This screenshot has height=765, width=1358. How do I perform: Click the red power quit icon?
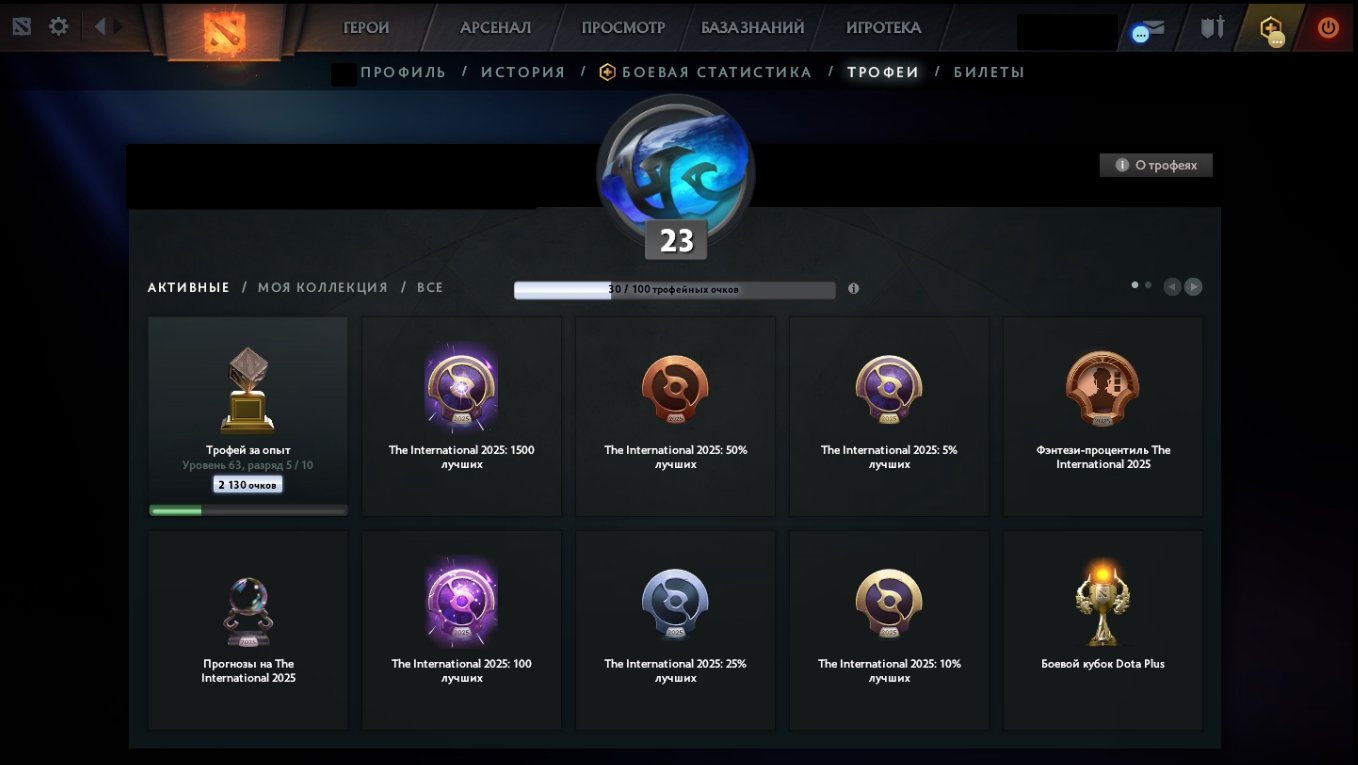(1328, 28)
